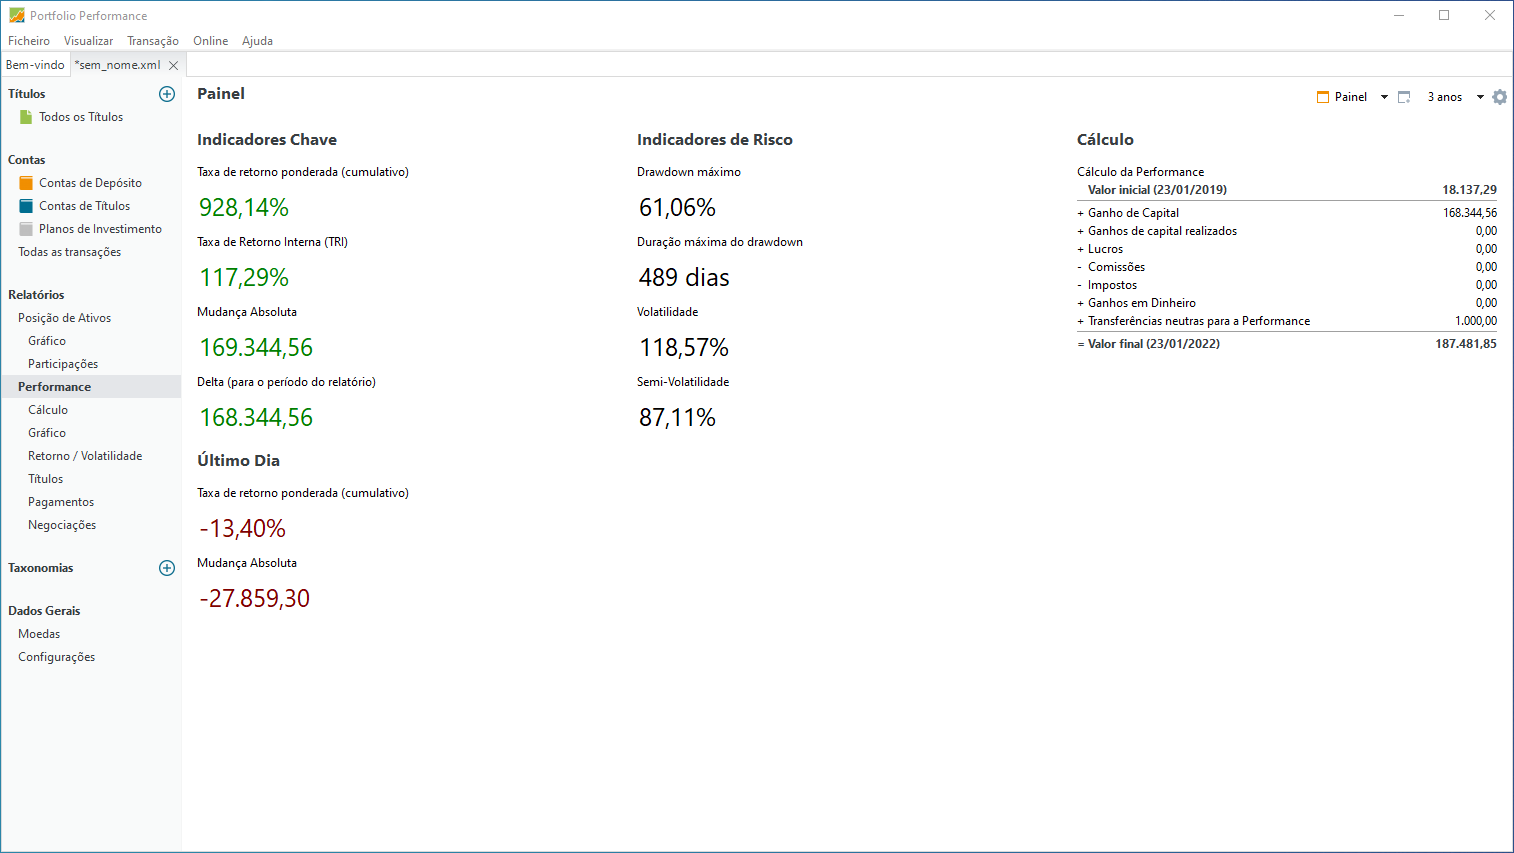The image size is (1514, 853).
Task: Click the Ganhos em Dinheiro row
Action: coord(1287,303)
